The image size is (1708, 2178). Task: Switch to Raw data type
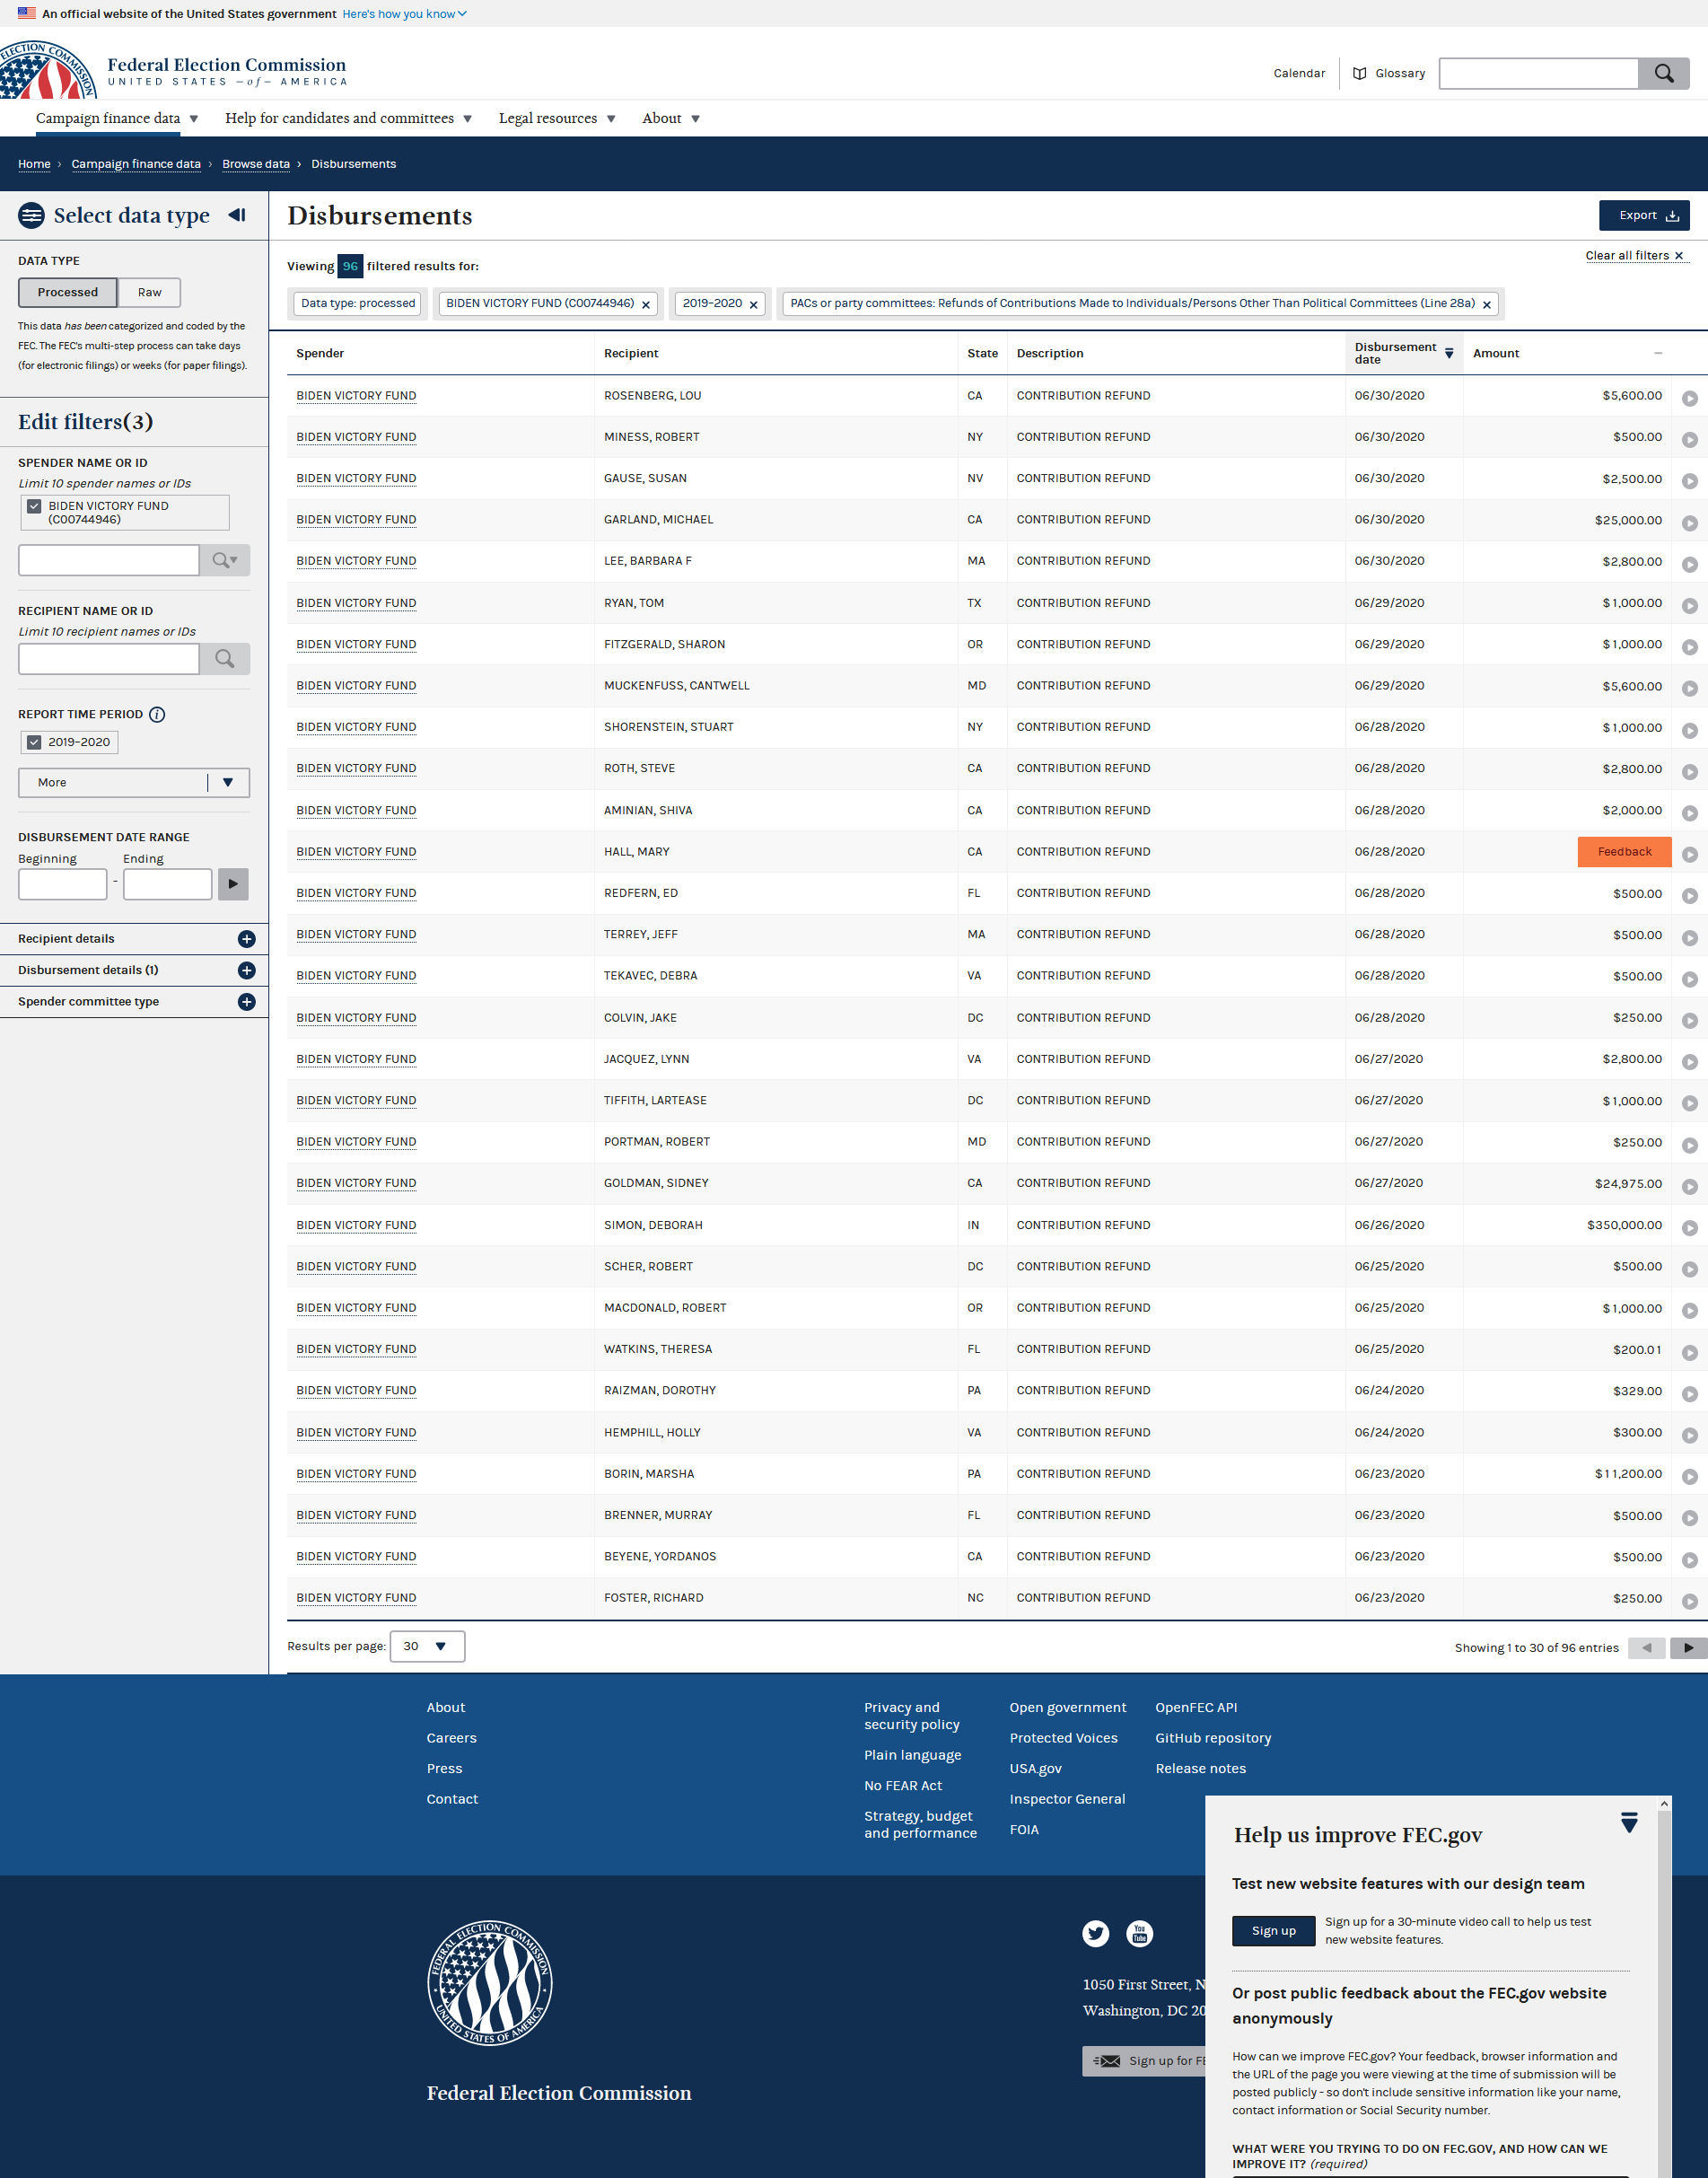click(150, 292)
